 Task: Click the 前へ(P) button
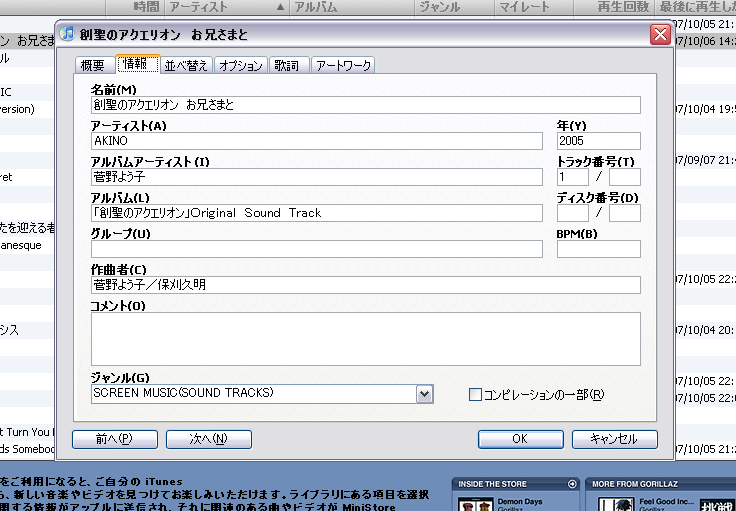(115, 439)
